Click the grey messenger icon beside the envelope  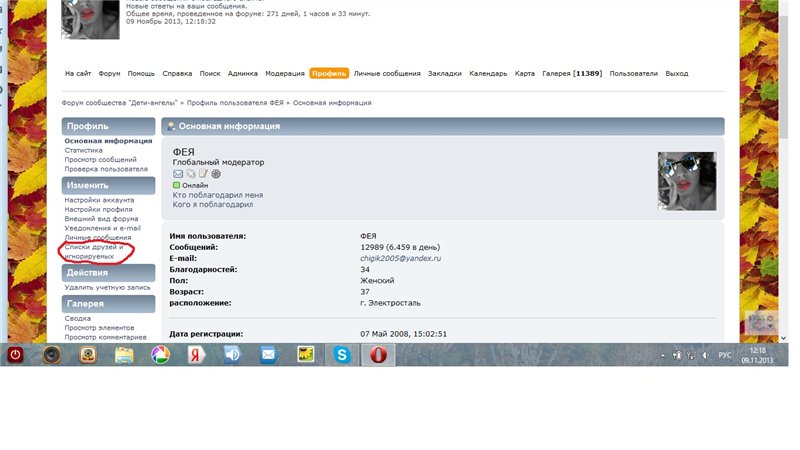click(191, 174)
